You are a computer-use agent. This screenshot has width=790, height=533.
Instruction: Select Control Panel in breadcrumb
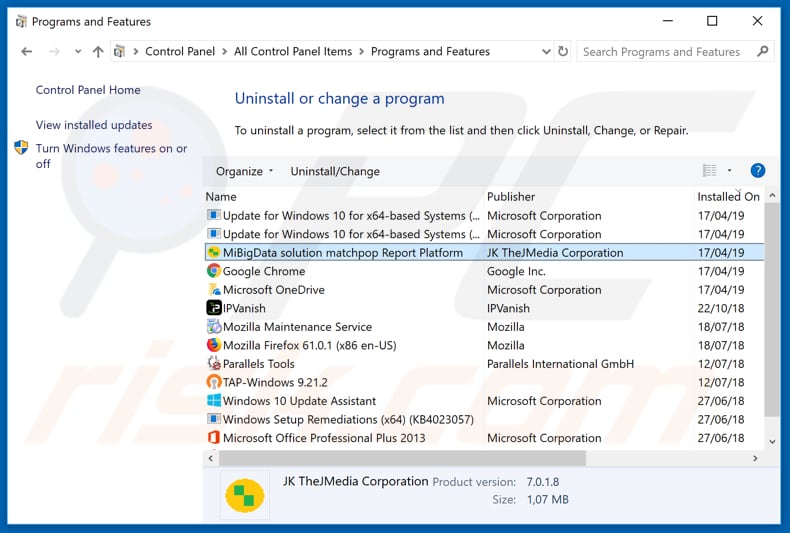point(180,51)
